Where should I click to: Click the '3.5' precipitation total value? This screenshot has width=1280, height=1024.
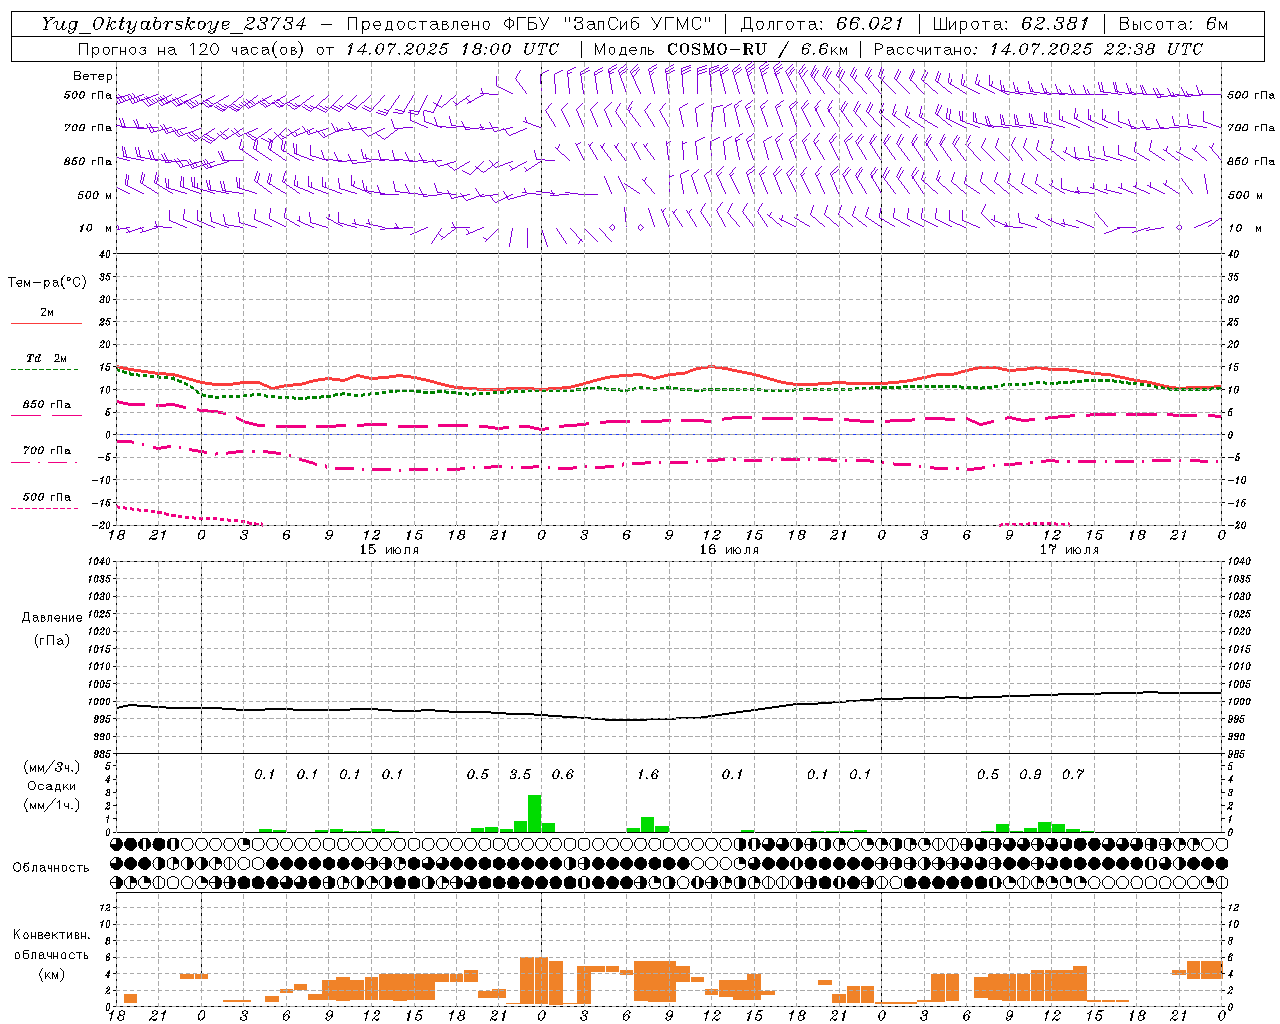coord(520,774)
